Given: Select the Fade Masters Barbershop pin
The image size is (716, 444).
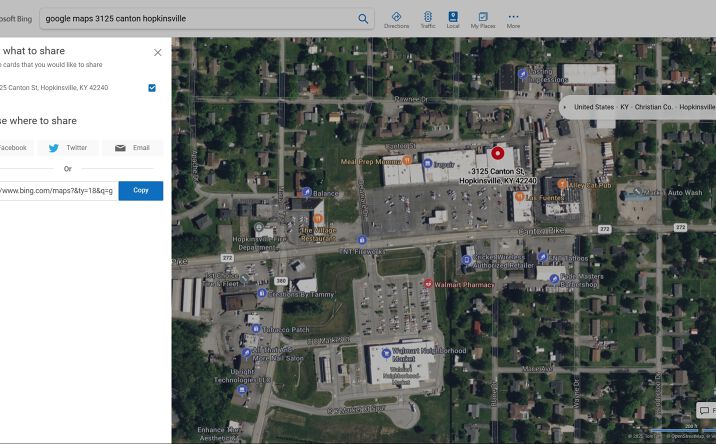Looking at the screenshot, I should 554,278.
